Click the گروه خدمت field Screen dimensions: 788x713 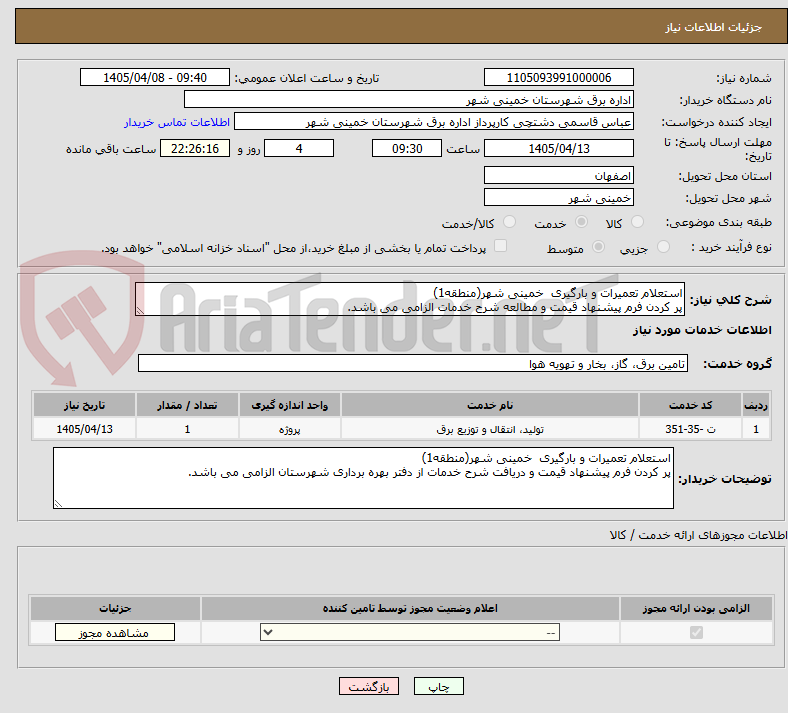413,363
